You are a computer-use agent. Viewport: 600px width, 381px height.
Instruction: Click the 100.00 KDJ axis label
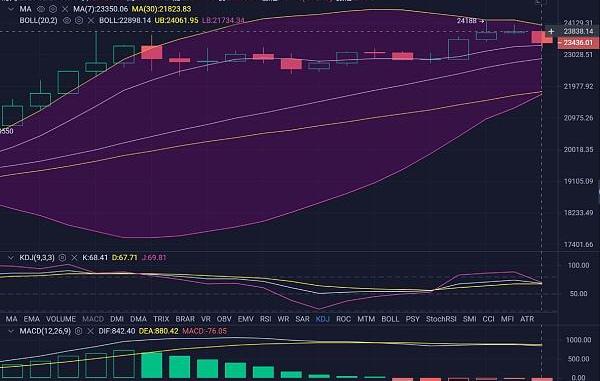pos(578,265)
